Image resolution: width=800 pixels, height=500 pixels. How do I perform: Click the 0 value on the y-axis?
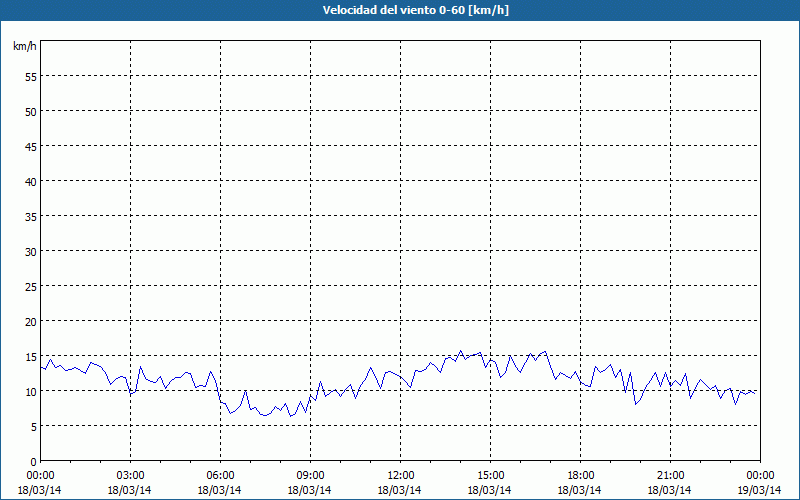click(34, 462)
